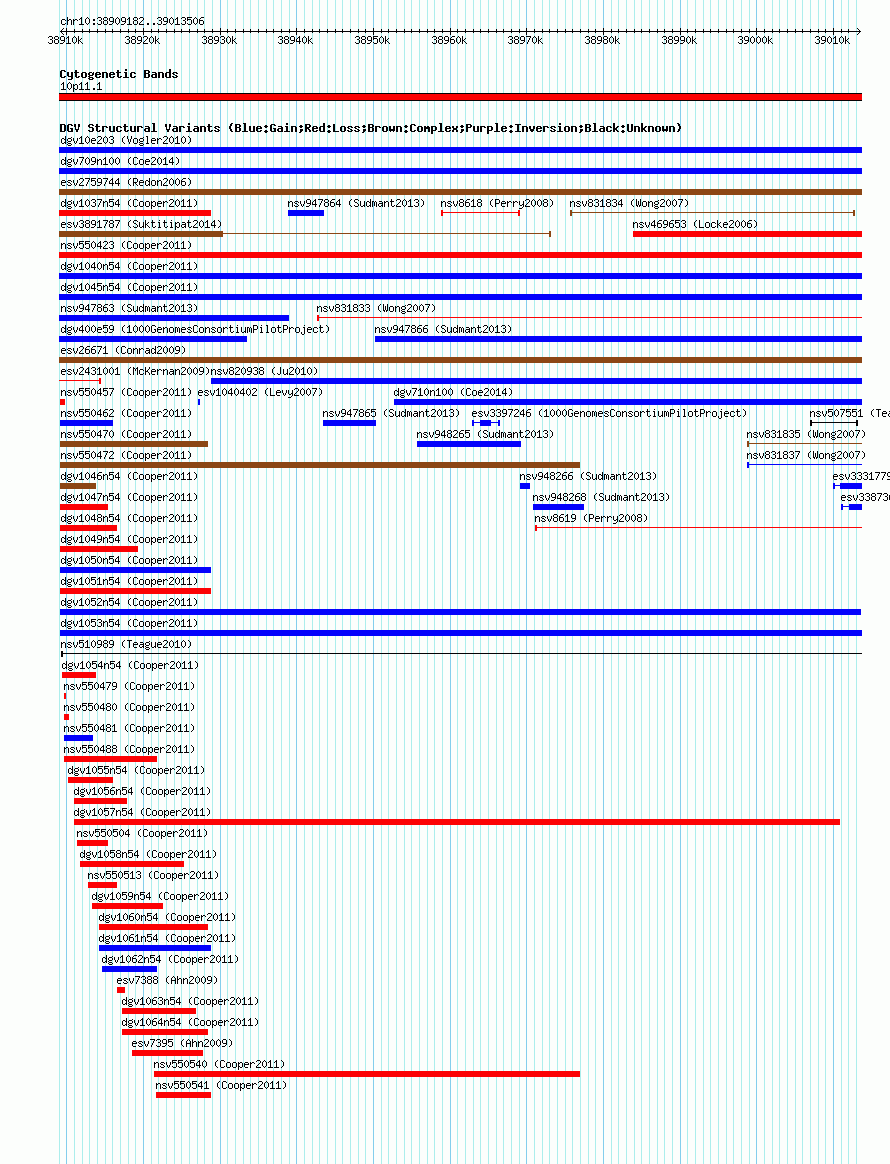Click the red bar under nsv469653 (Locke2006)
Screen dimensions: 890x1164
[747, 234]
